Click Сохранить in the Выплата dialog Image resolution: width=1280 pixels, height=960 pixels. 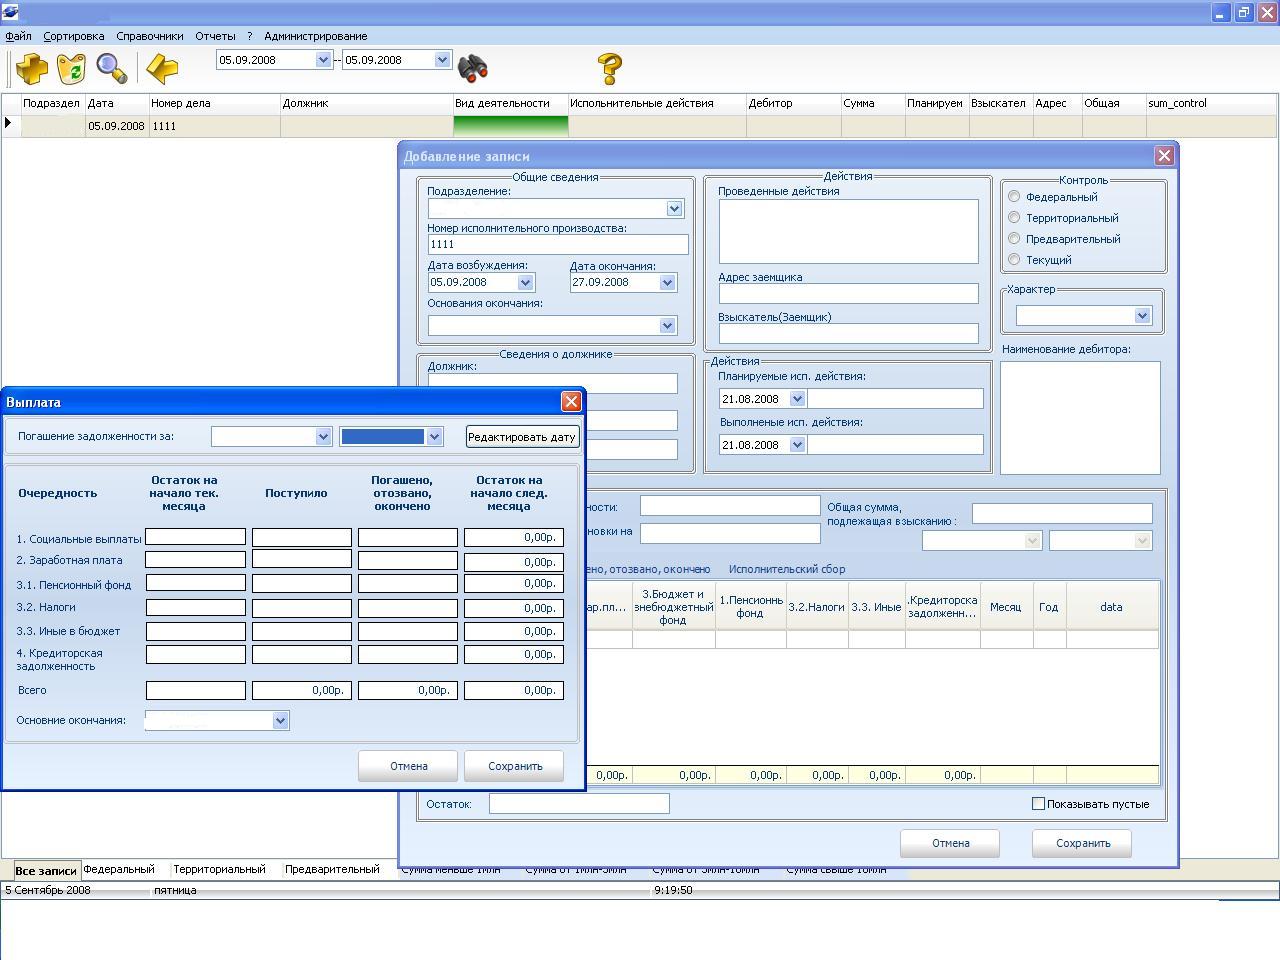[x=514, y=766]
